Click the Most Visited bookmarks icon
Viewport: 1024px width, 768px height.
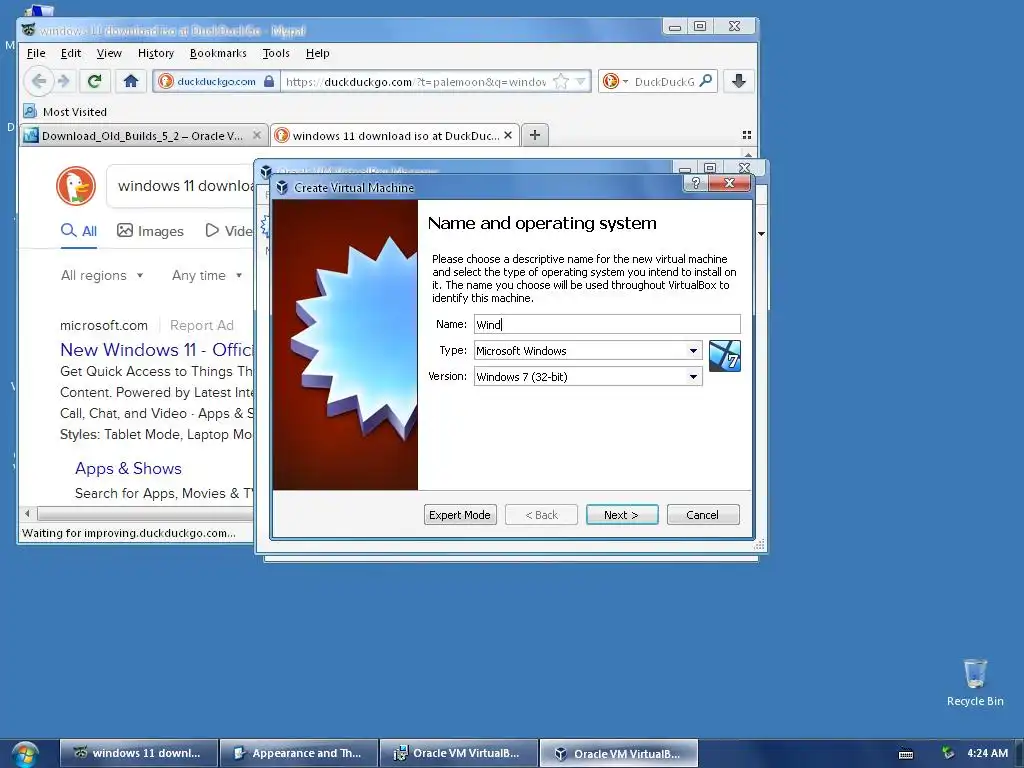(x=30, y=111)
